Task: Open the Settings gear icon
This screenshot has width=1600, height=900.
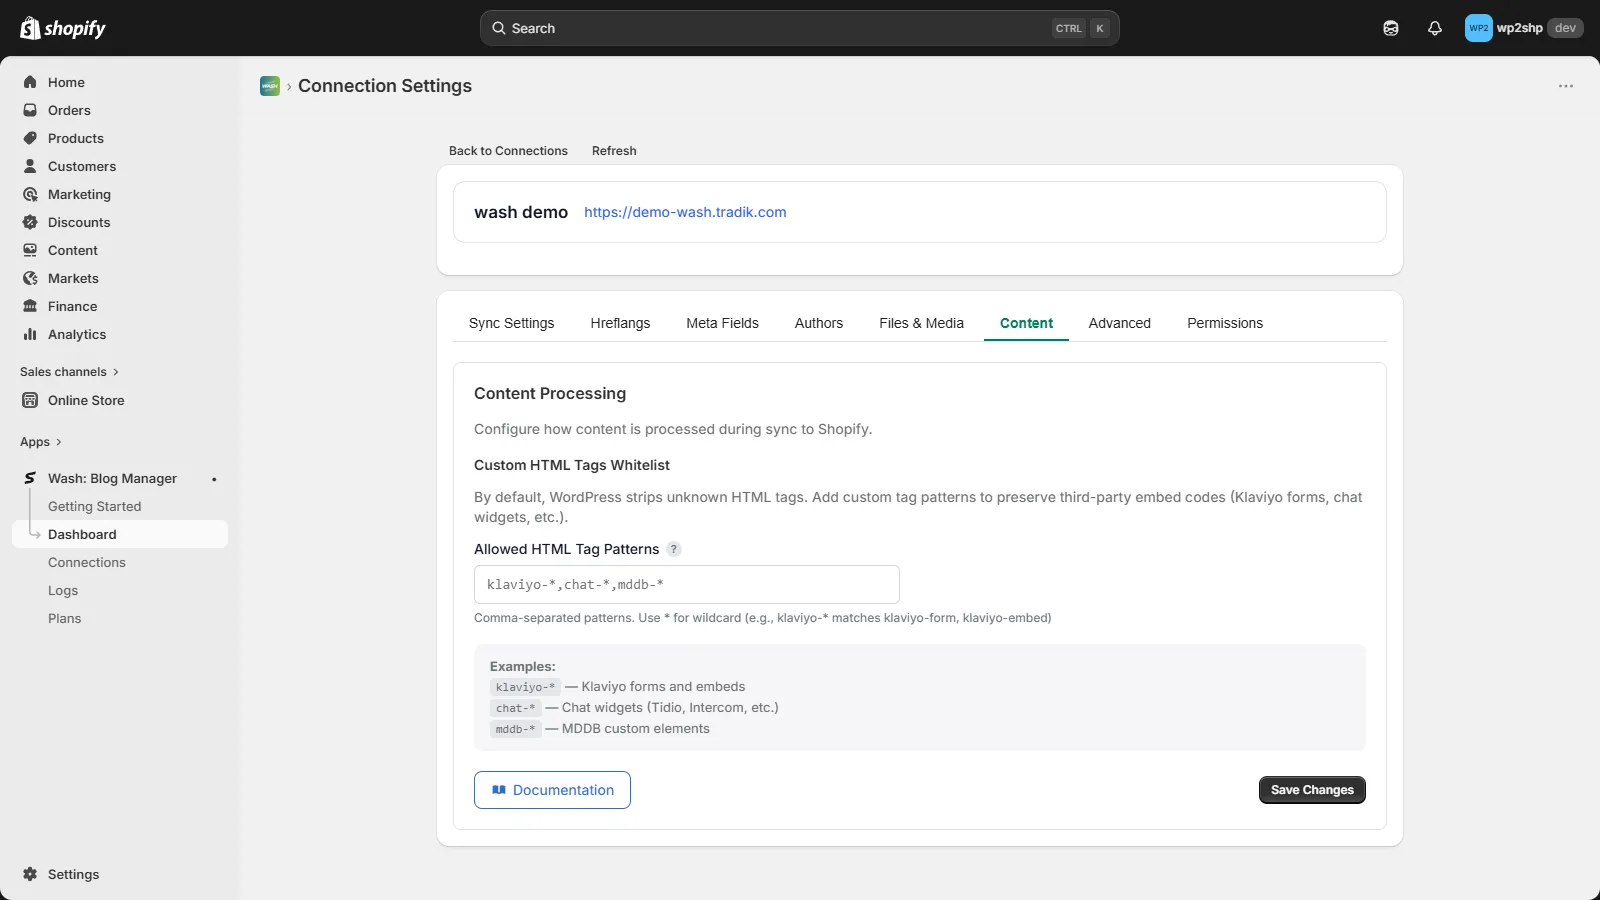Action: [x=30, y=874]
